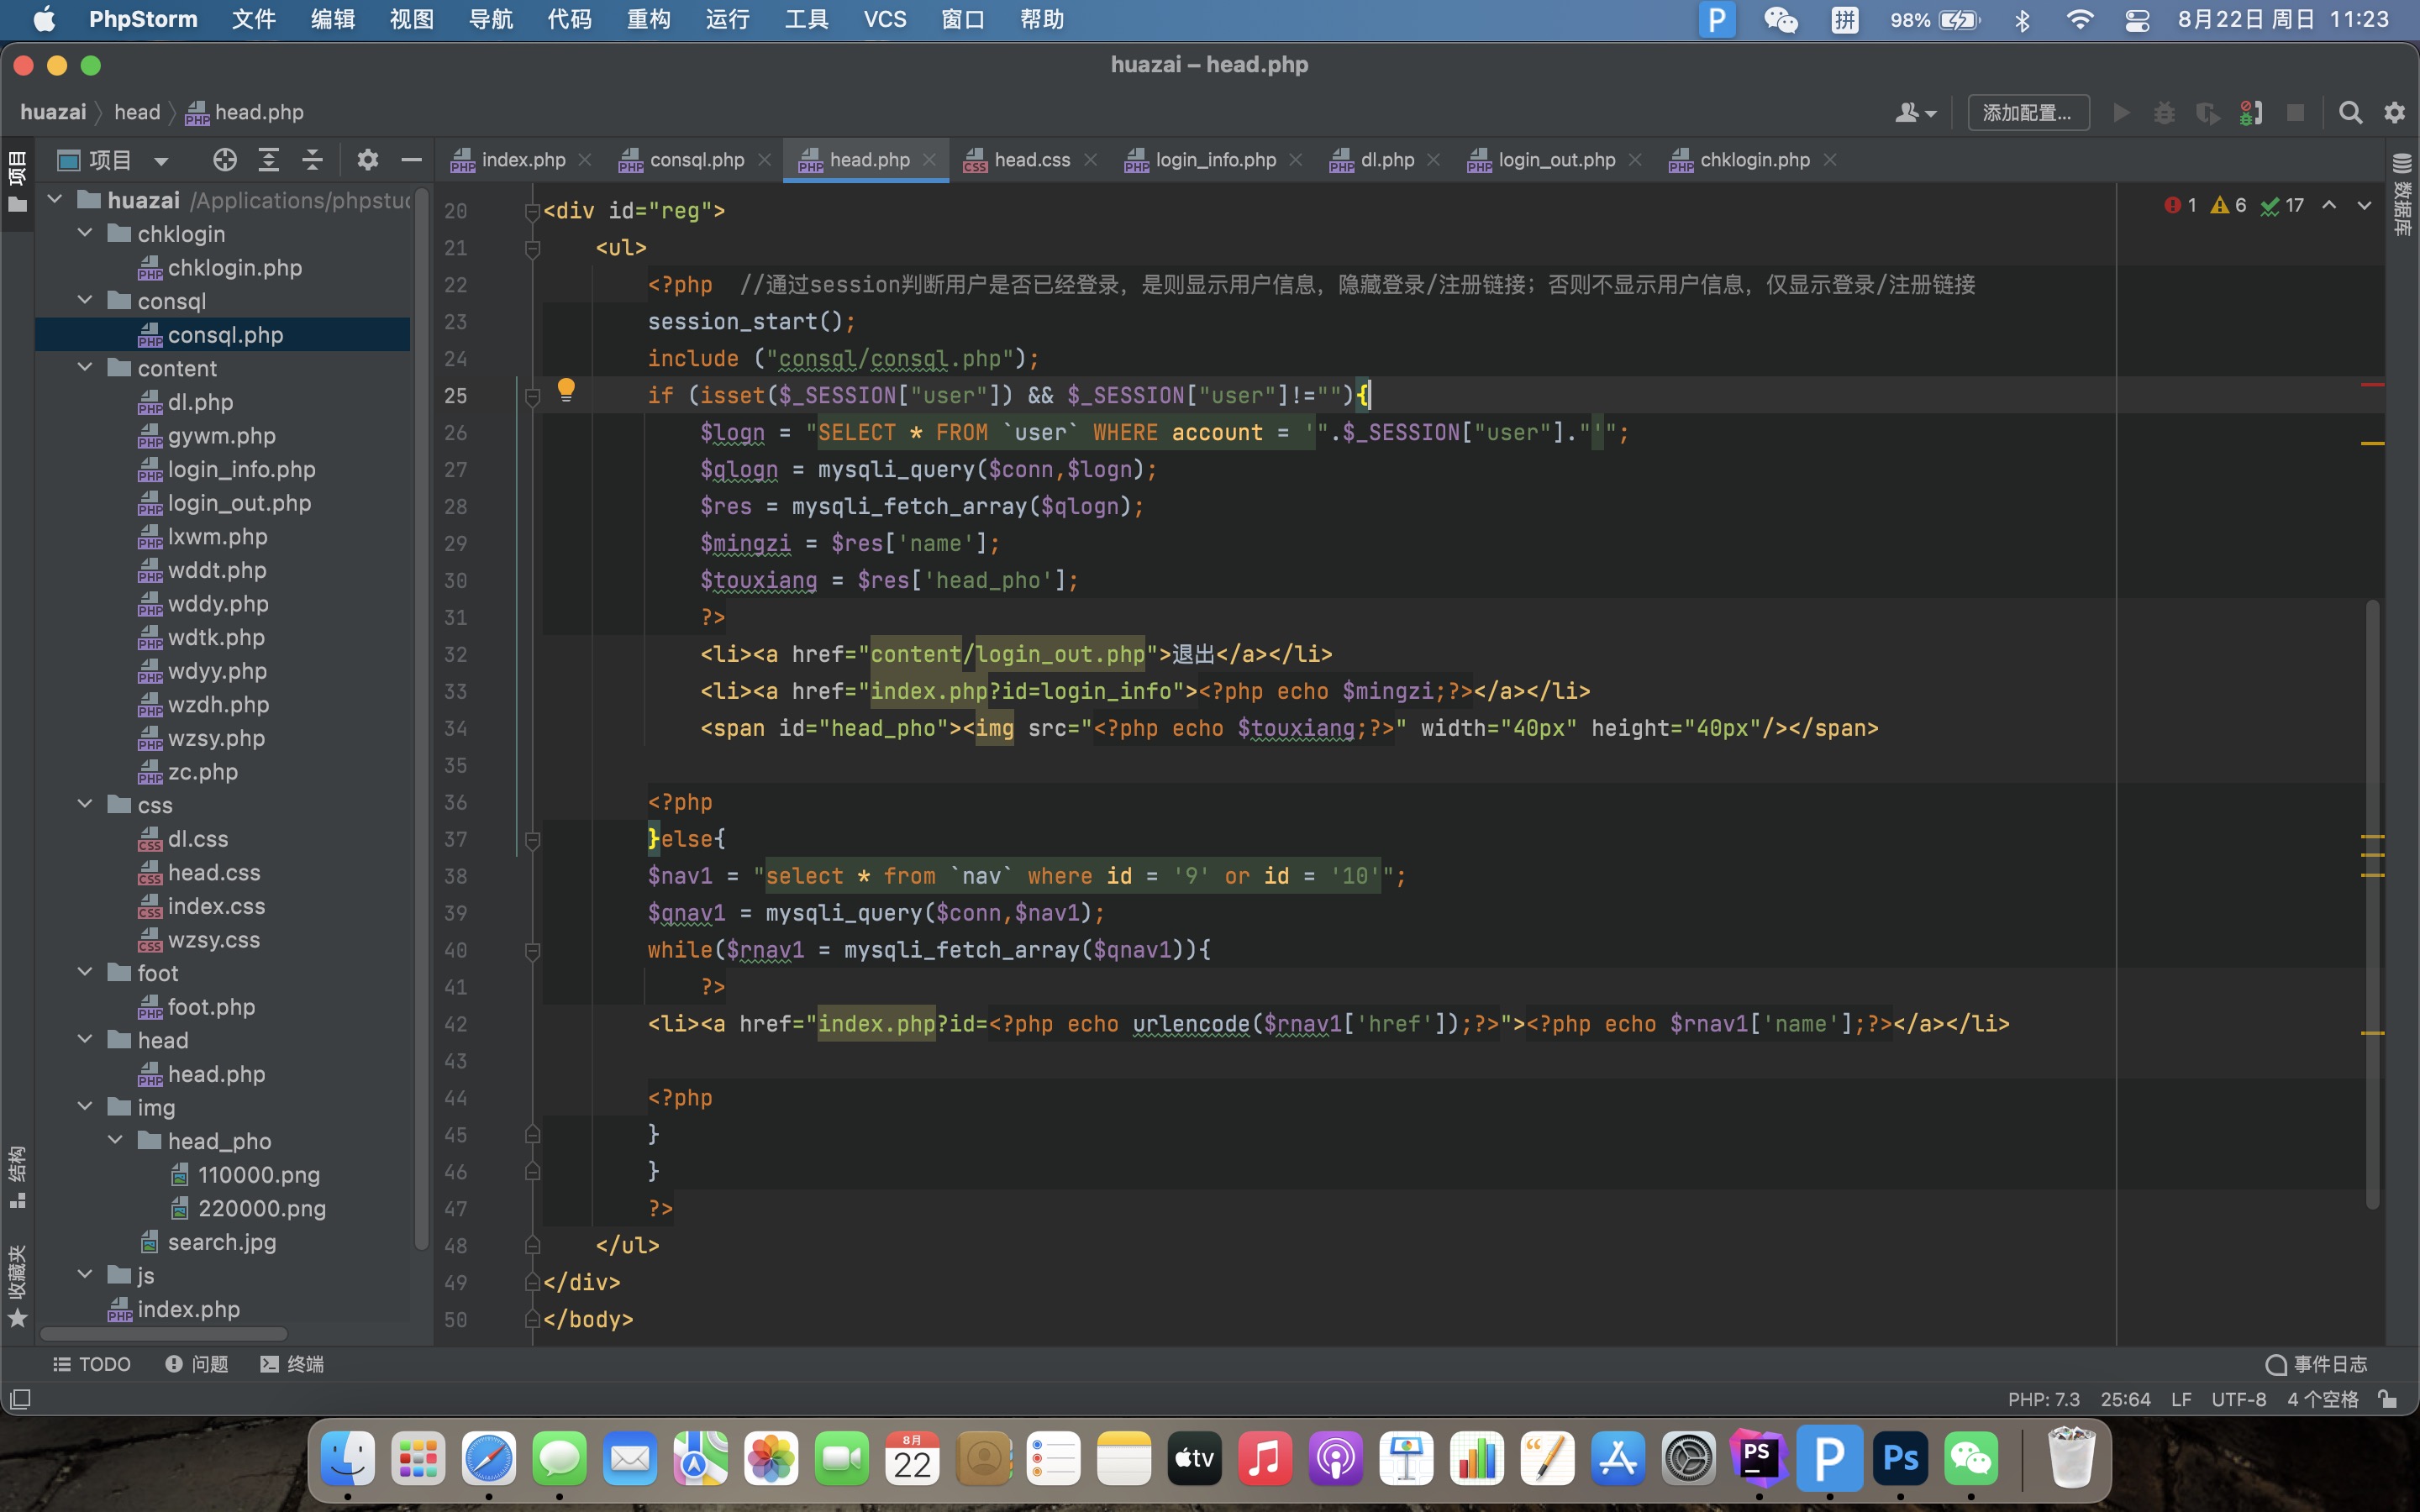Click the debug bug icon in toolbar
Screen dimensions: 2420x1512
(x=2164, y=113)
